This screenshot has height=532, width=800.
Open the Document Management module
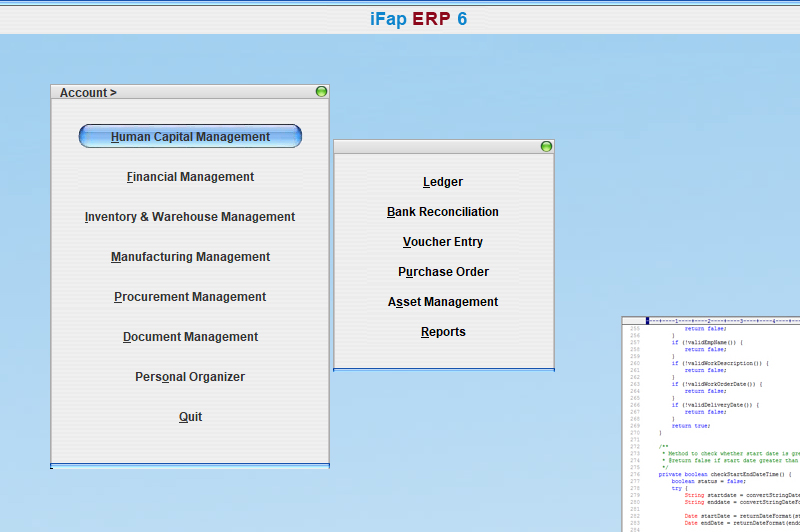190,337
